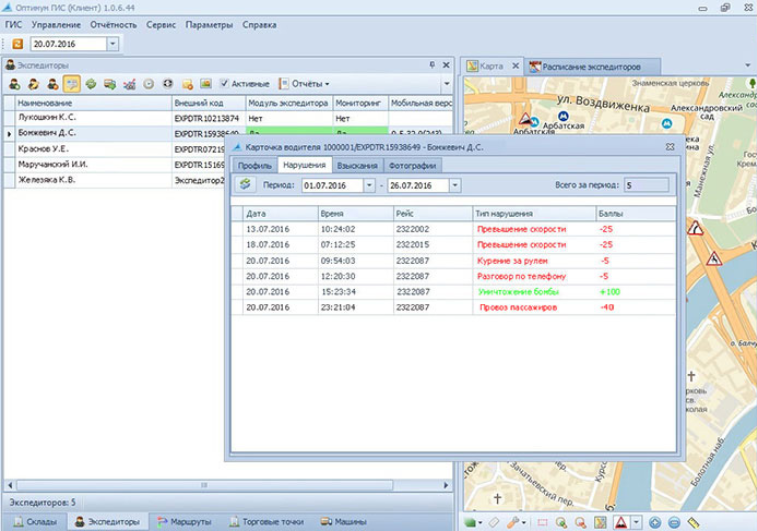This screenshot has width=757, height=531.
Task: Open the period start date 01.07.2016 dropdown
Action: [x=369, y=185]
